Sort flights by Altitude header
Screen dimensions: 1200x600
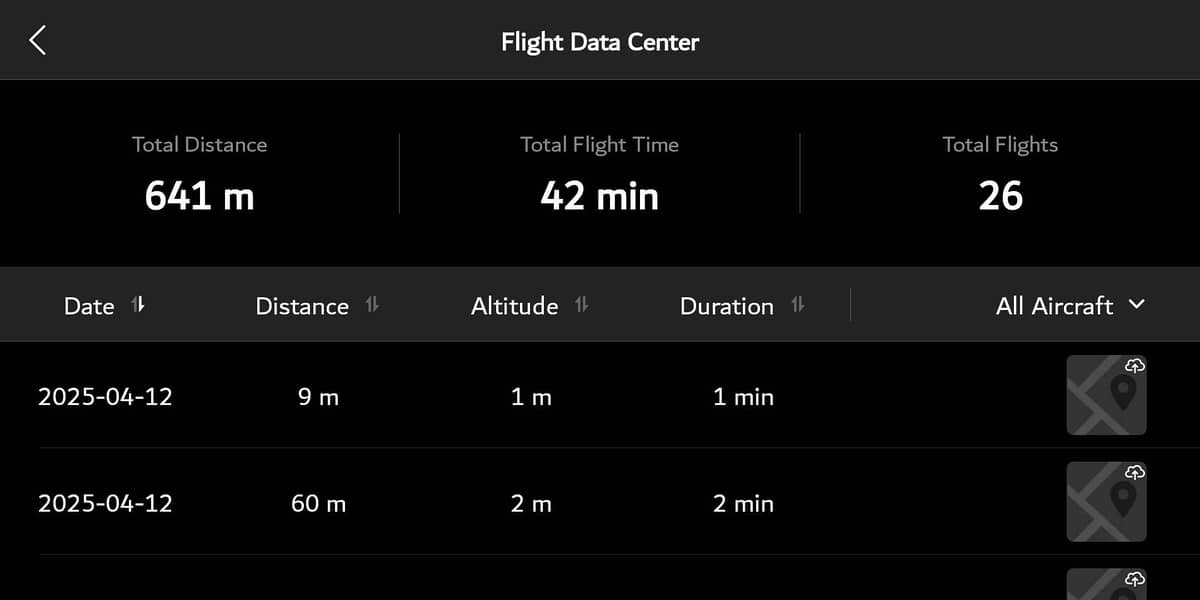pyautogui.click(x=514, y=306)
